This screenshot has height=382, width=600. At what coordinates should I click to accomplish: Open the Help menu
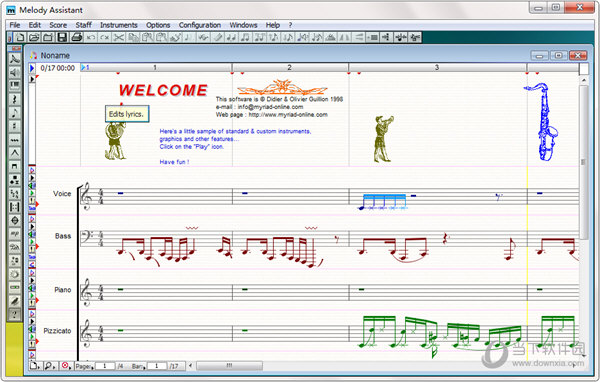[x=273, y=25]
